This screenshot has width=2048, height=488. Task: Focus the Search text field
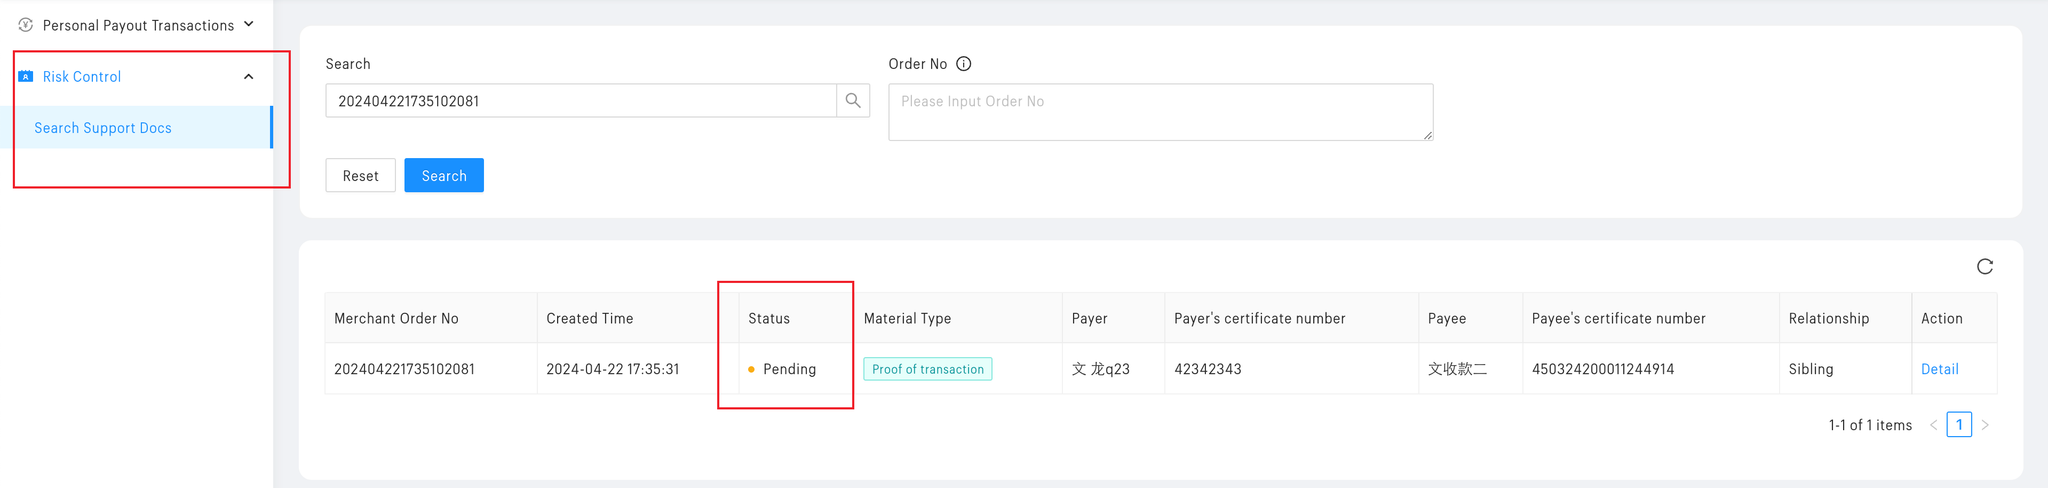pyautogui.click(x=580, y=101)
